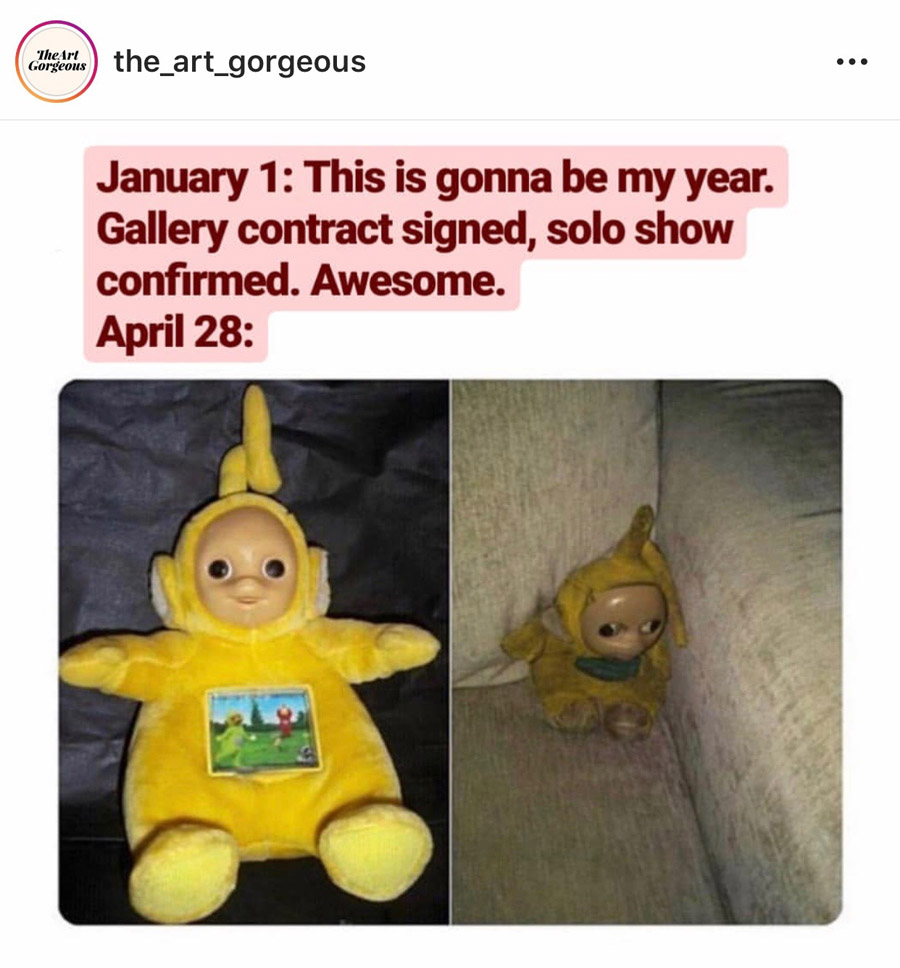This screenshot has width=900, height=968.
Task: Click the 'confirmed. Awesome.' caption line
Action: (301, 282)
